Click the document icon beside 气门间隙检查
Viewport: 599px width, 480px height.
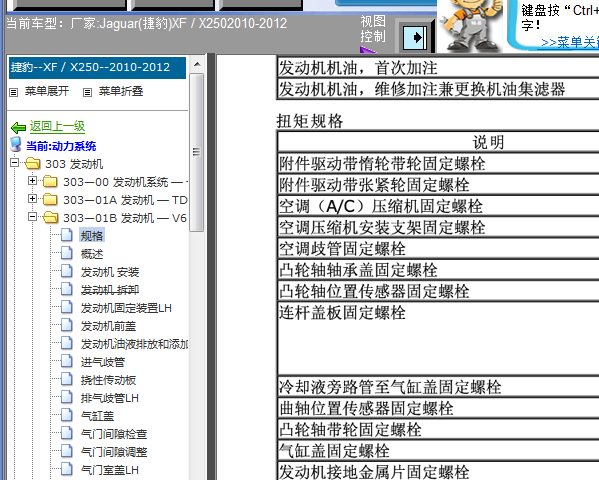[67, 433]
